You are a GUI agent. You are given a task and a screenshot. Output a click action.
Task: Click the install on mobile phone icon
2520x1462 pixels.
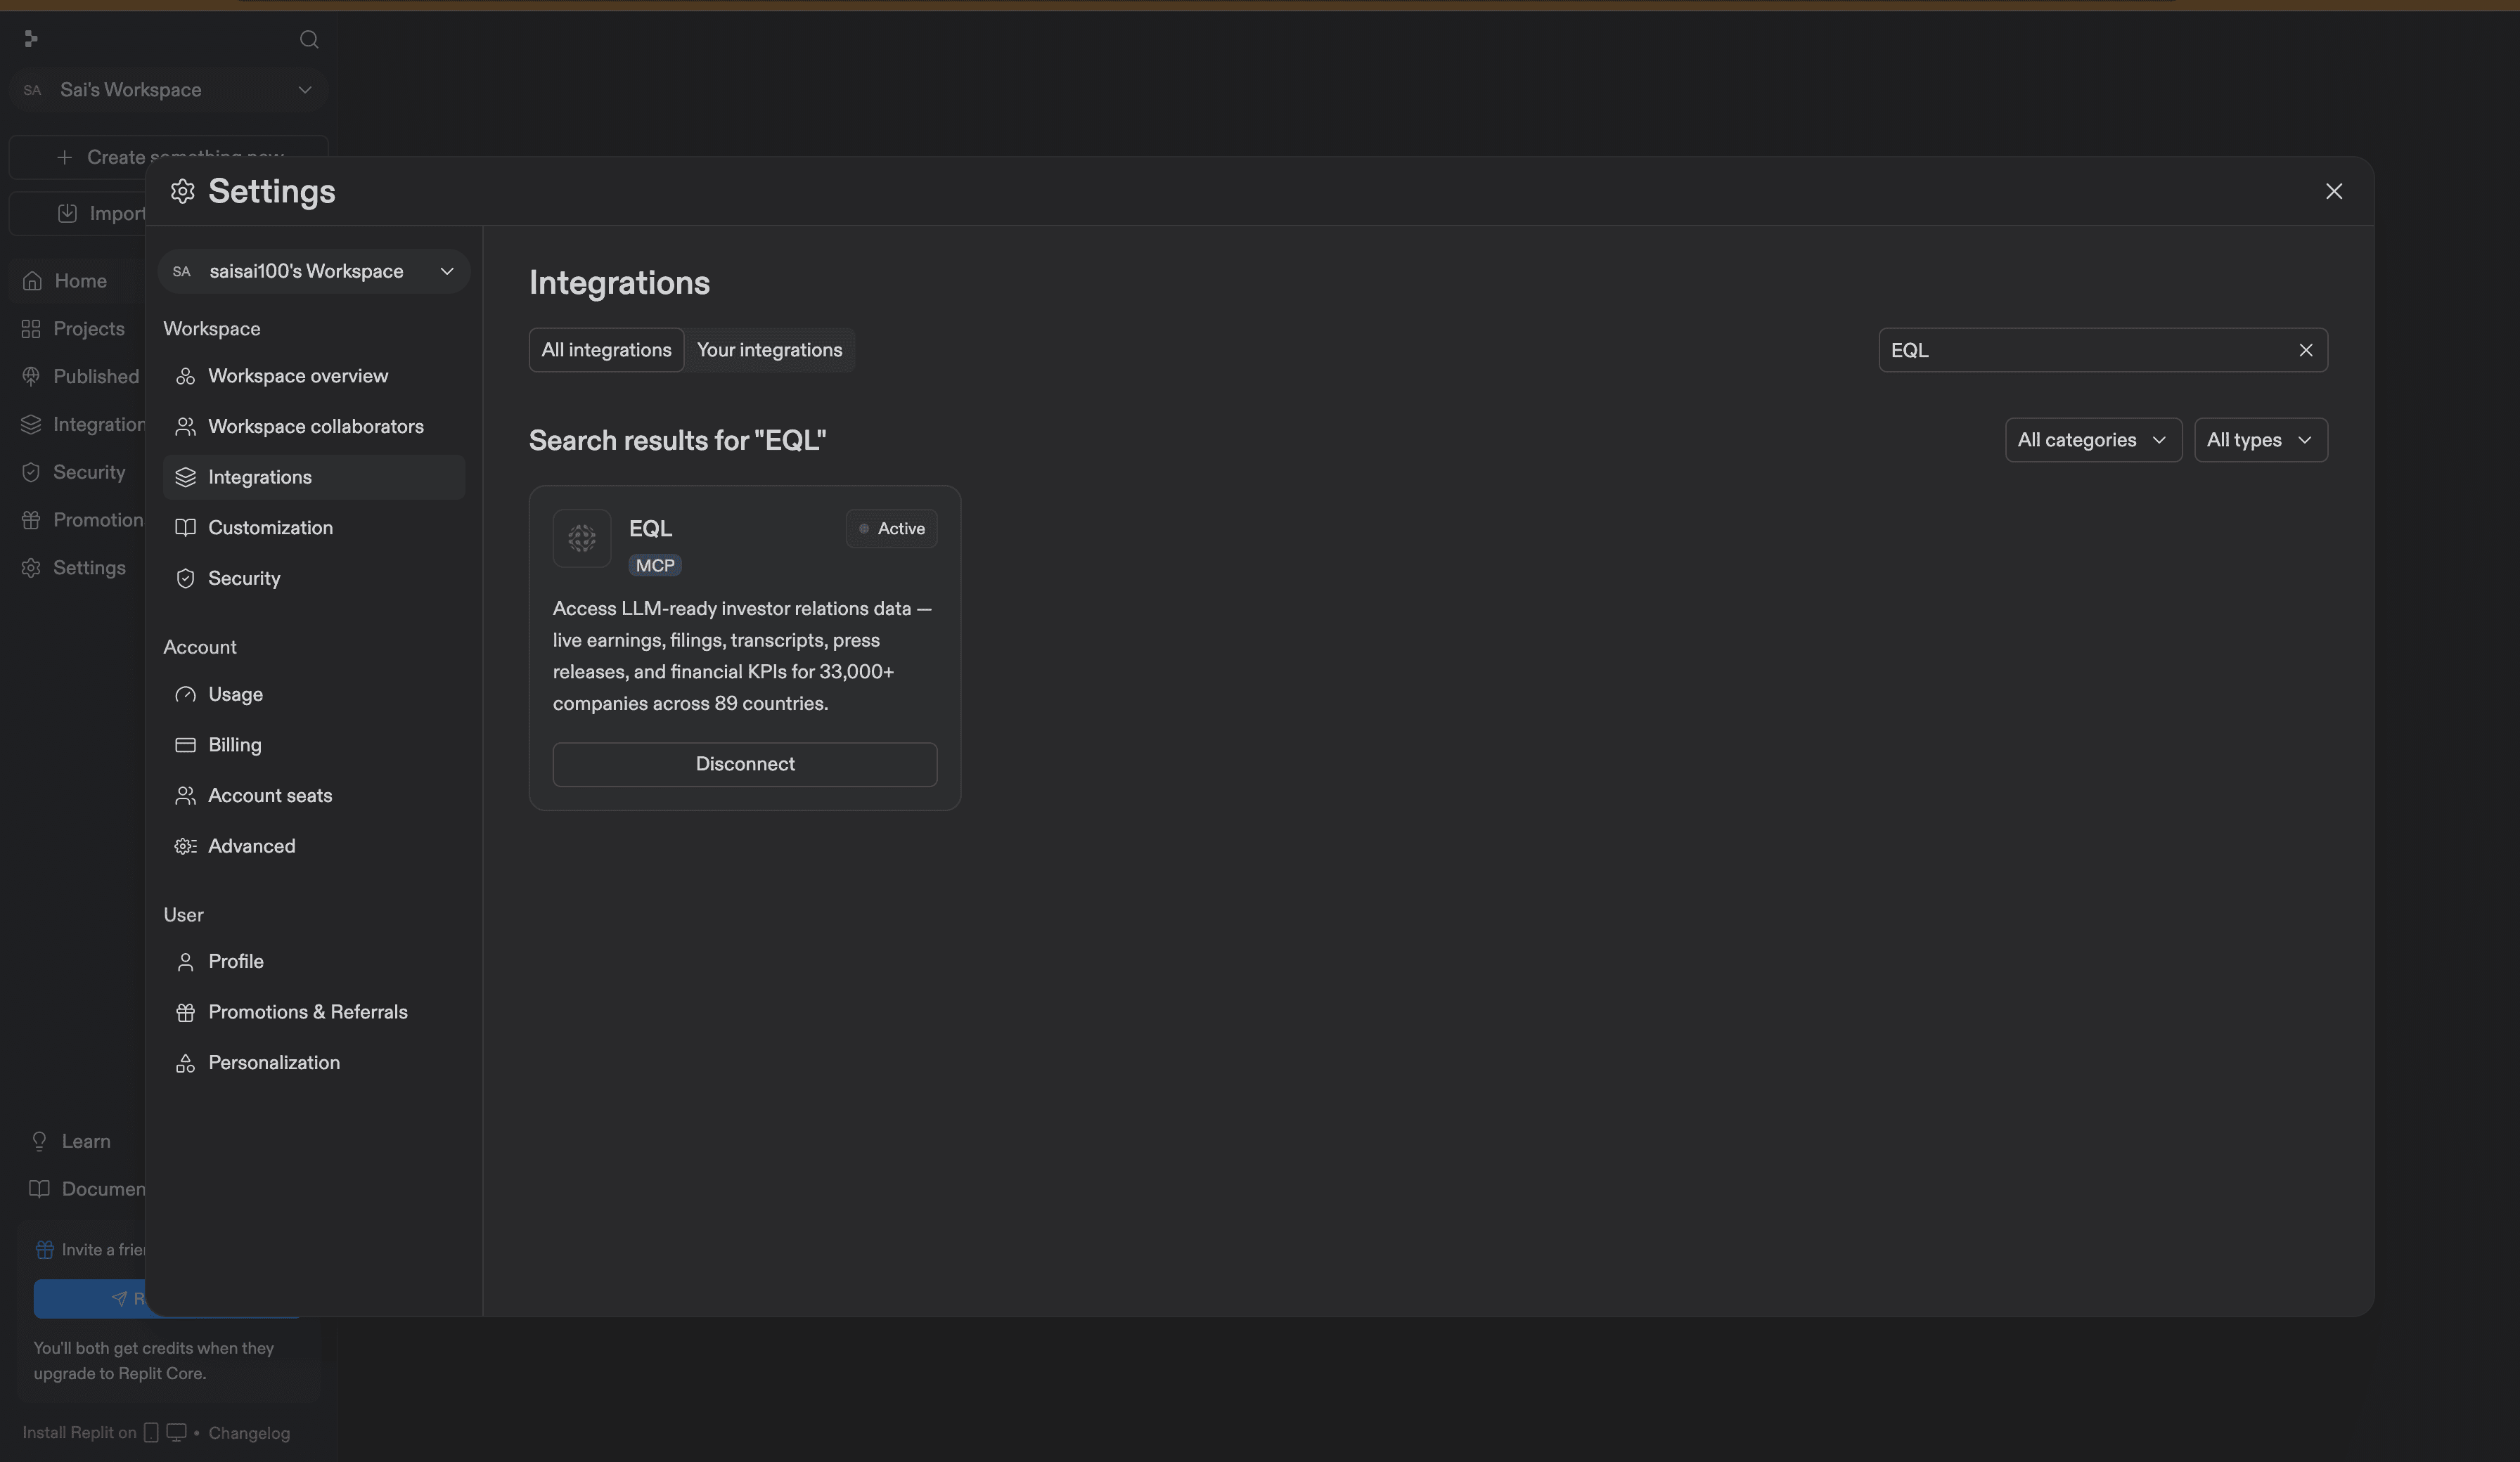tap(151, 1432)
